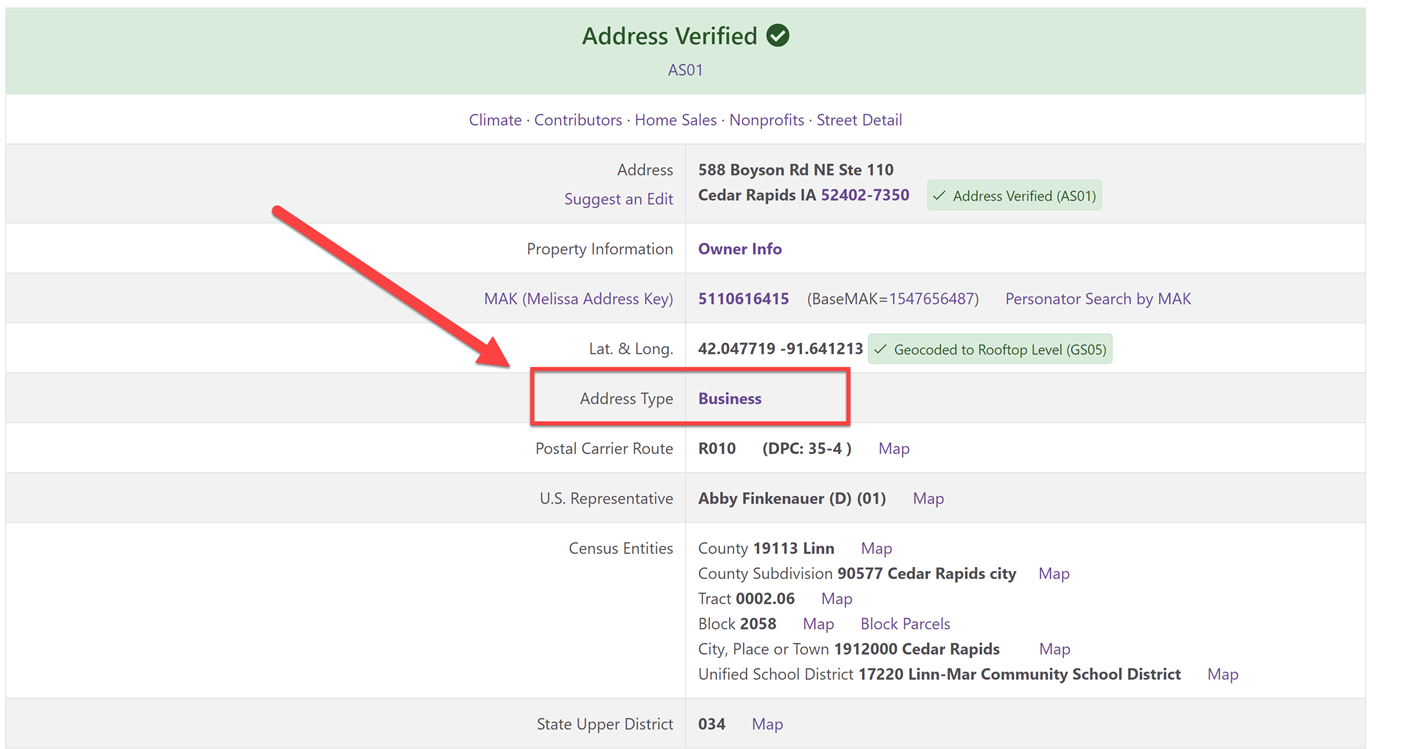
Task: Click Geocoded to Rooftop Level badge
Action: tap(990, 350)
